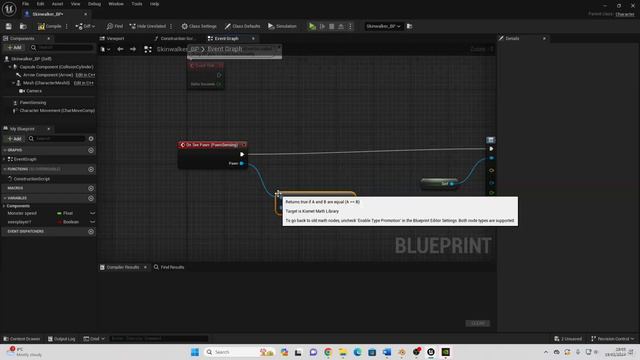This screenshot has width=640, height=360.
Task: Click the graph bookmarks dropdown icon
Action: click(105, 49)
